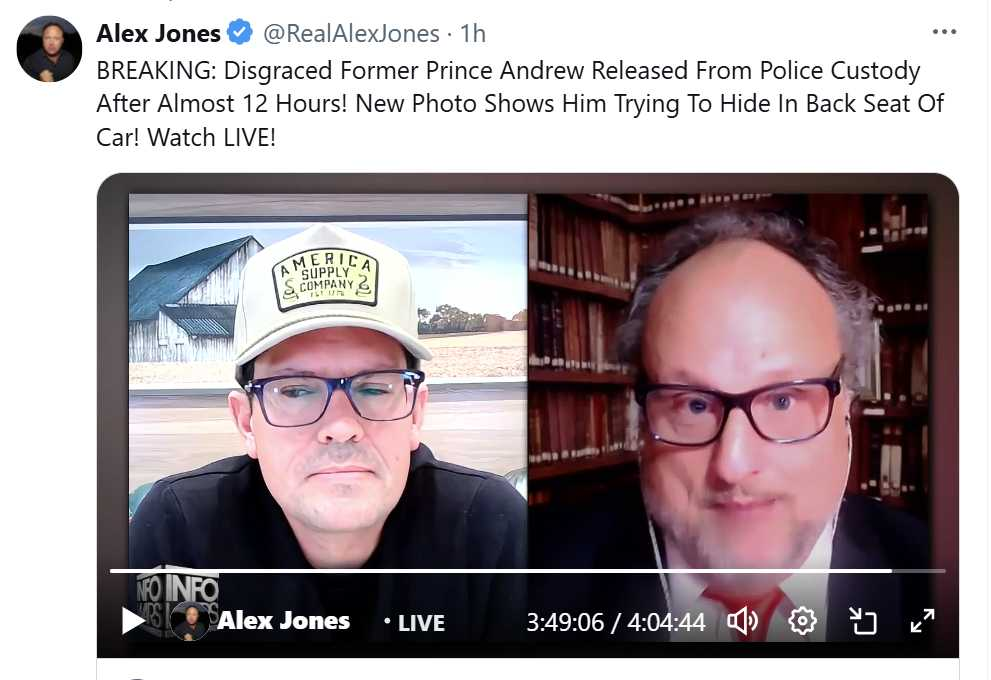Select the Alex Jones label inside the video player
The height and width of the screenshot is (680, 991).
283,621
